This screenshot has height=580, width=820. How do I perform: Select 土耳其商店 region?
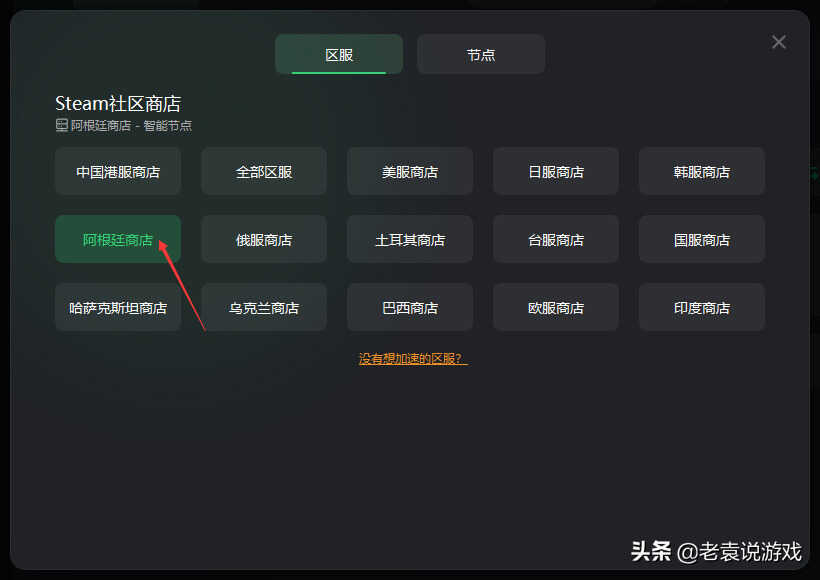click(x=410, y=240)
